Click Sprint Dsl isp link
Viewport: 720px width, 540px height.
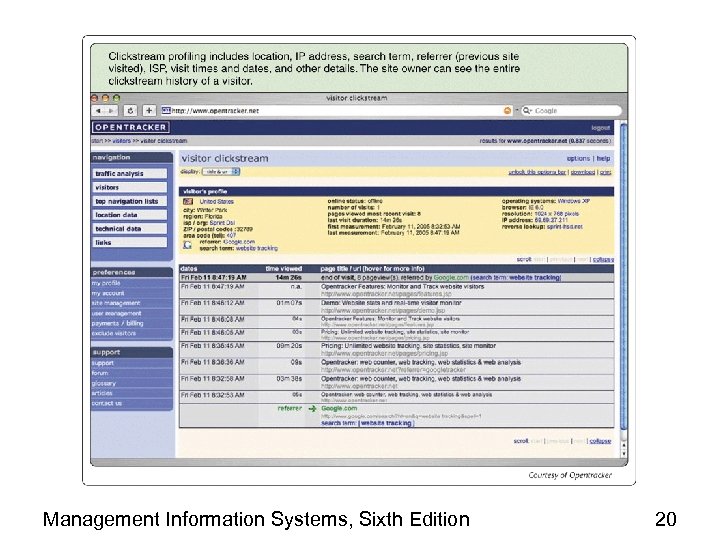click(222, 223)
